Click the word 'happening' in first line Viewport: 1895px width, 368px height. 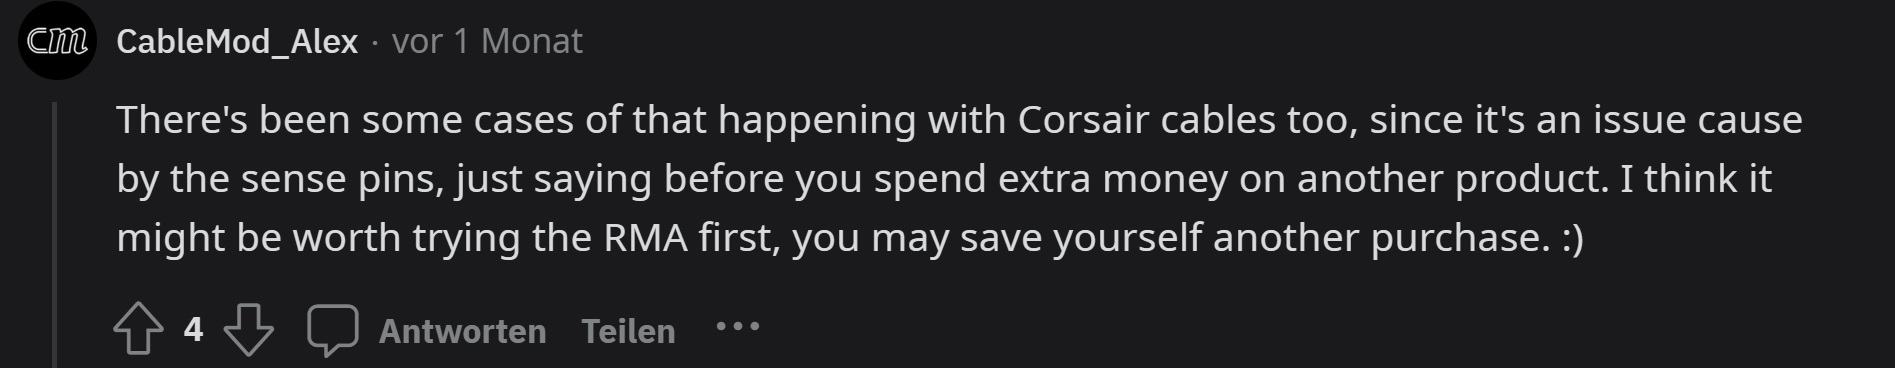coord(817,121)
